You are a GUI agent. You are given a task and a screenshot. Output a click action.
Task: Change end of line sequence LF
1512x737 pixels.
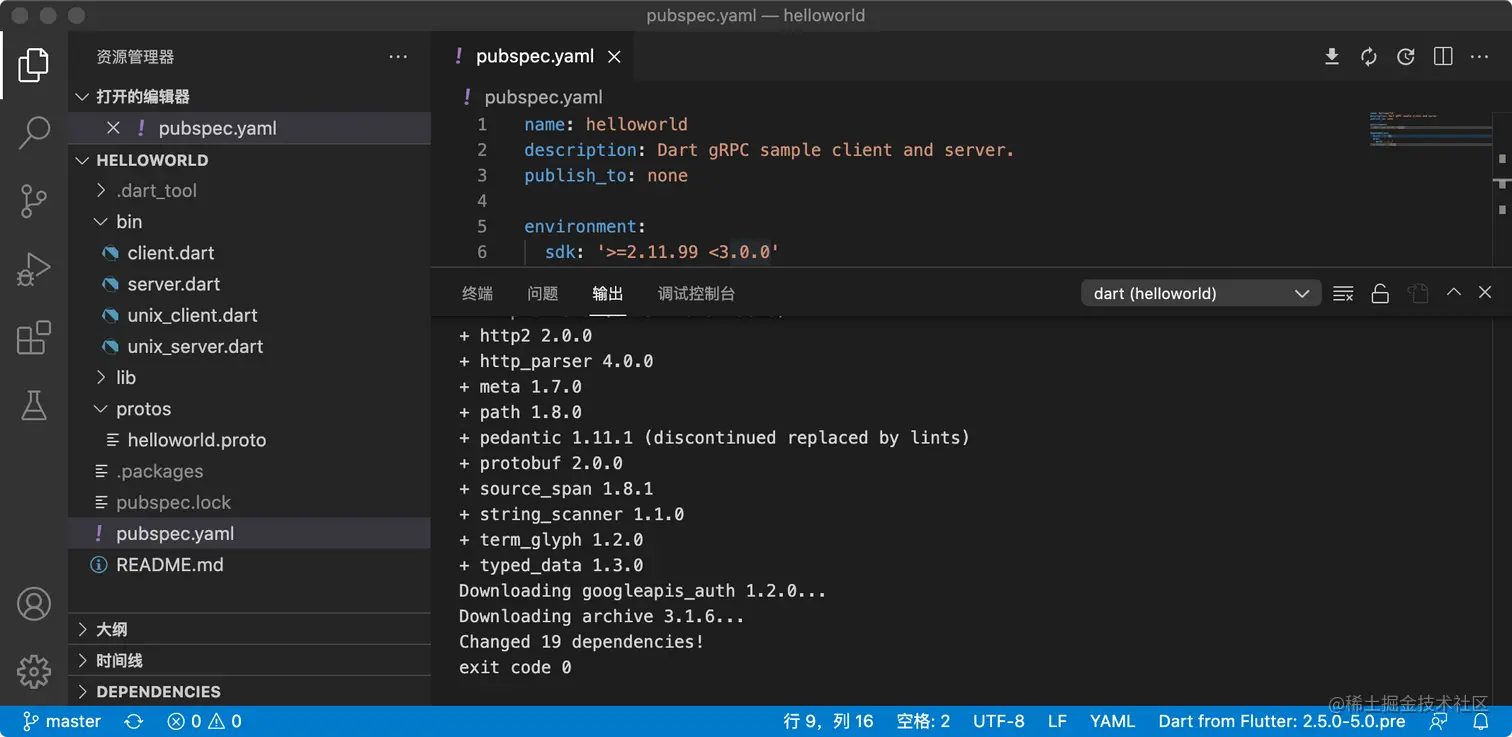pos(1057,721)
